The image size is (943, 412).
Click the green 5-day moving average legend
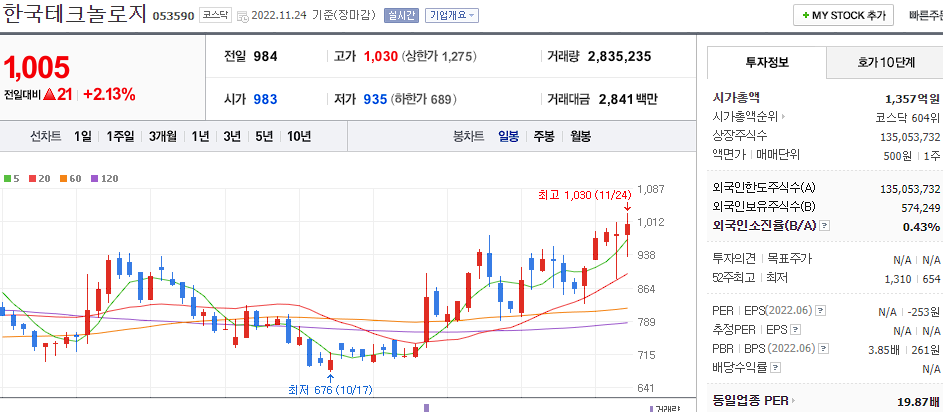[x=11, y=179]
